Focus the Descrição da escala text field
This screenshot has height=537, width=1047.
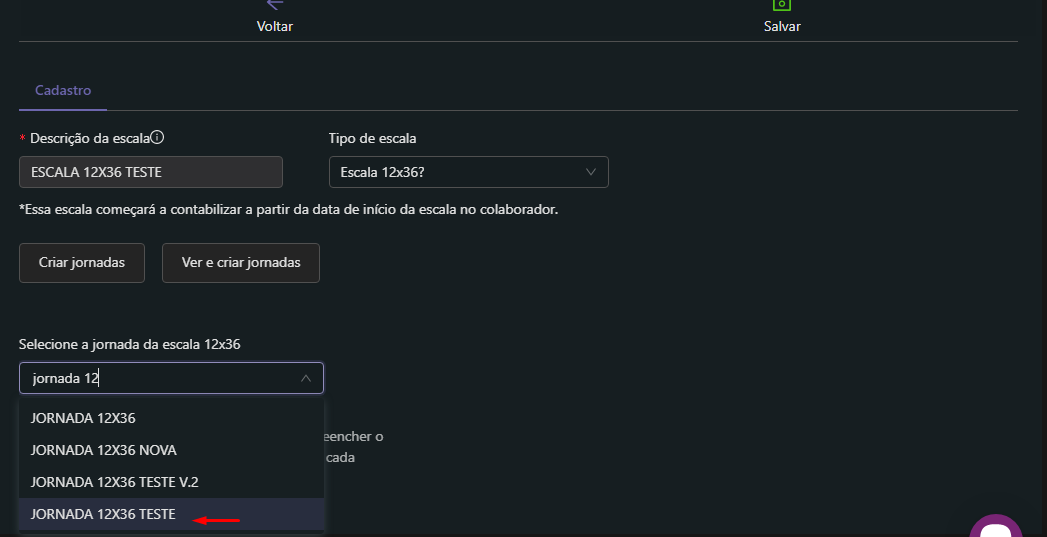150,172
